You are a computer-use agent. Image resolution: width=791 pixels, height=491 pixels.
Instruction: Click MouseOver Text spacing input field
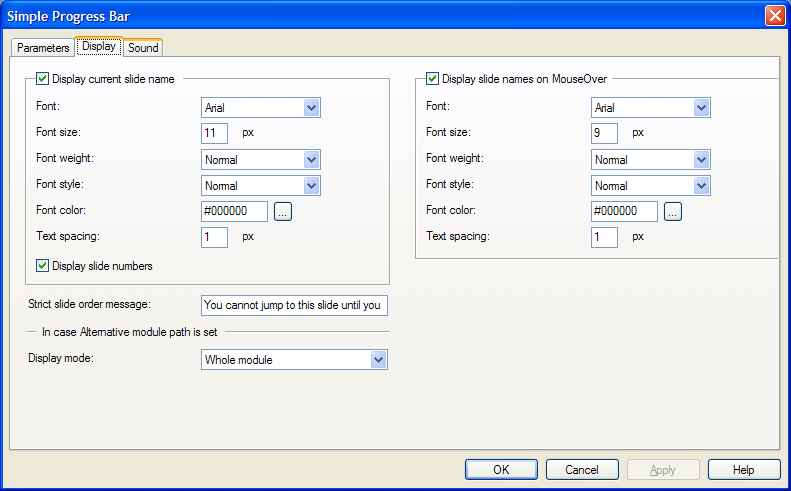[604, 237]
